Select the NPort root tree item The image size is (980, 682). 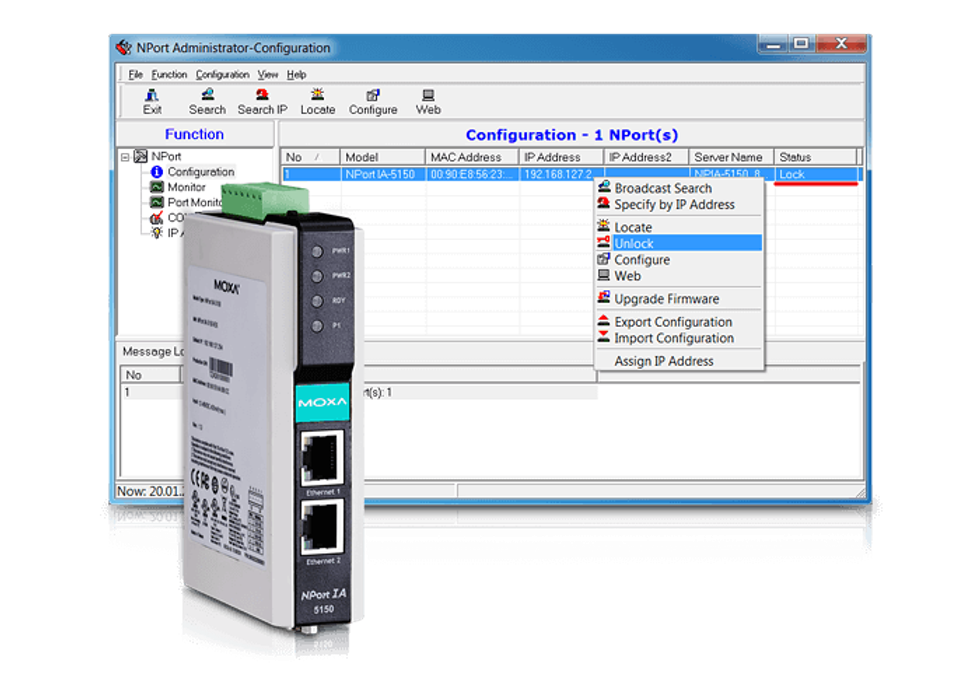pyautogui.click(x=166, y=156)
